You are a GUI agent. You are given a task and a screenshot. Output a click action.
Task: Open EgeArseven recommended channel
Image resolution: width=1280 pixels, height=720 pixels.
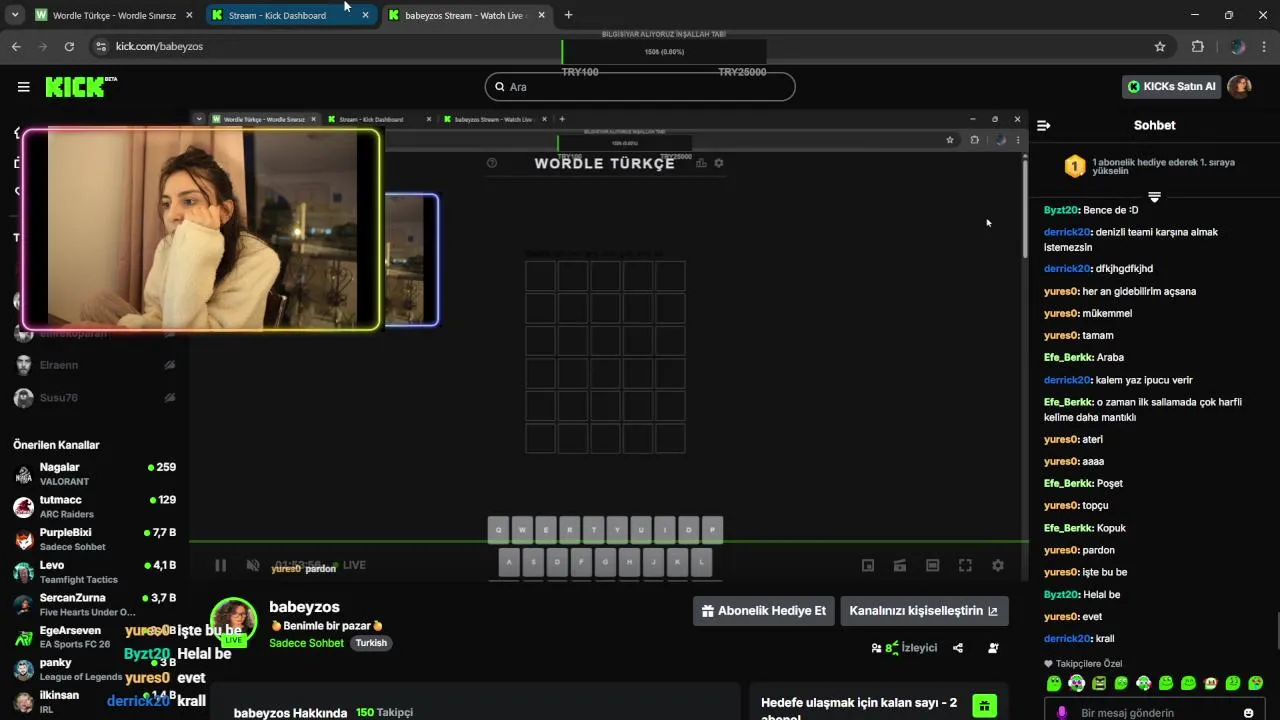(95, 637)
